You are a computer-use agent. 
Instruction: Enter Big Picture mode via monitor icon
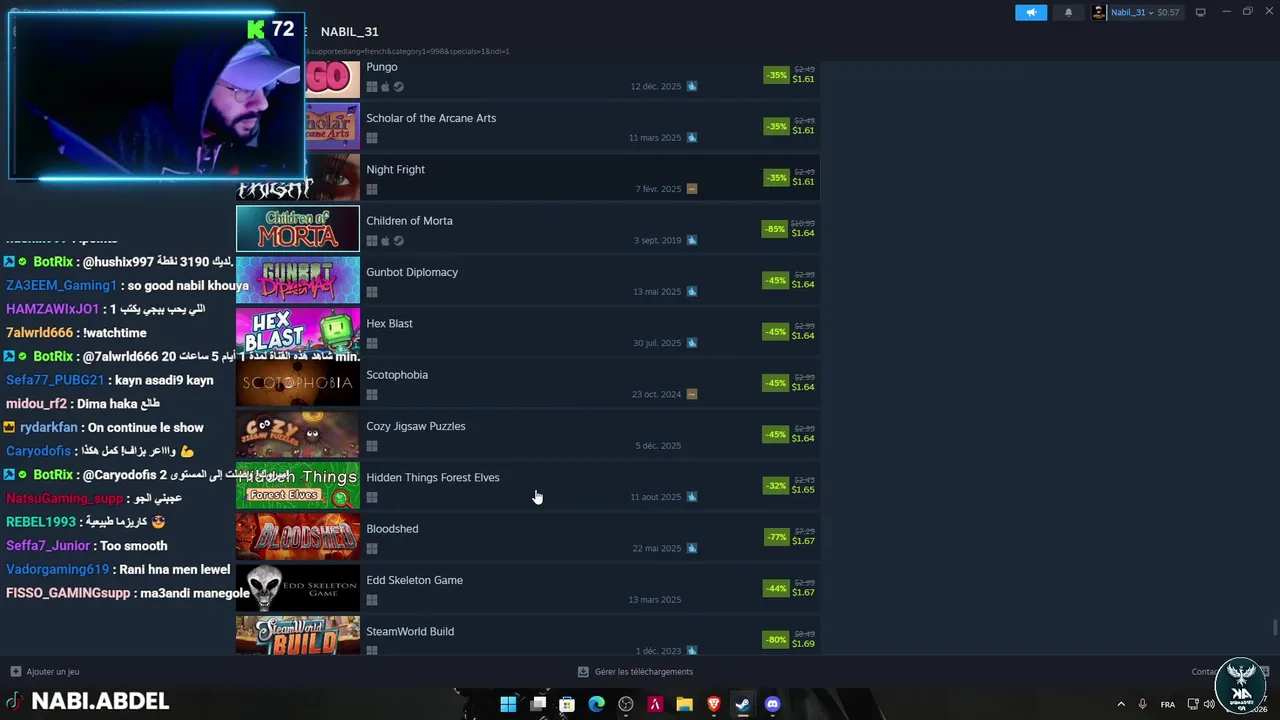click(1200, 12)
